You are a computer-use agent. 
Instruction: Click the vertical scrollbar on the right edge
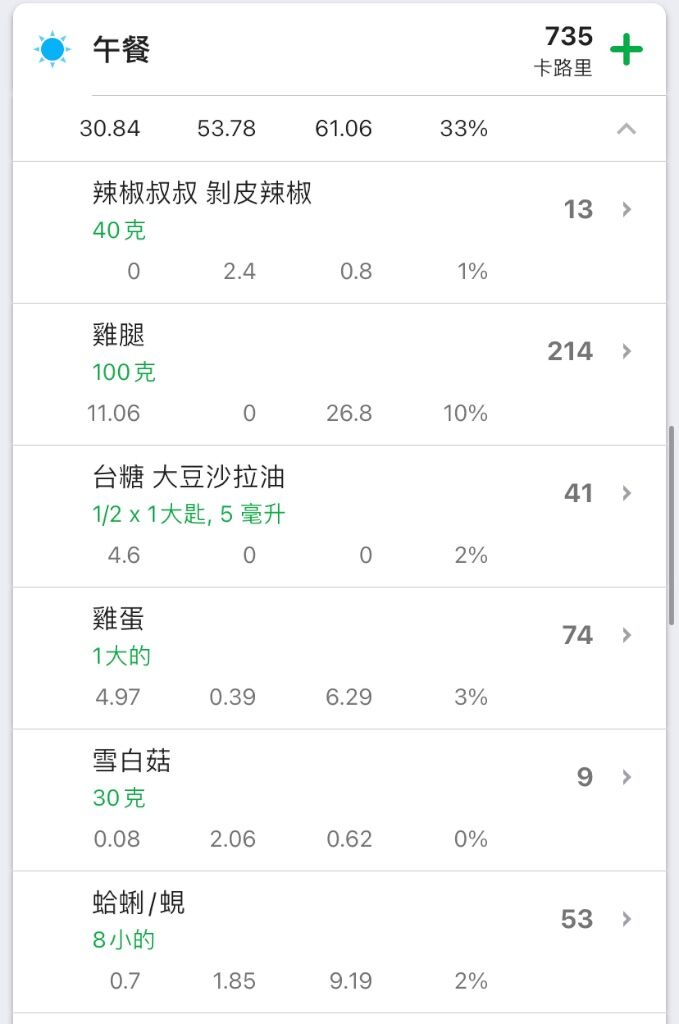[671, 526]
